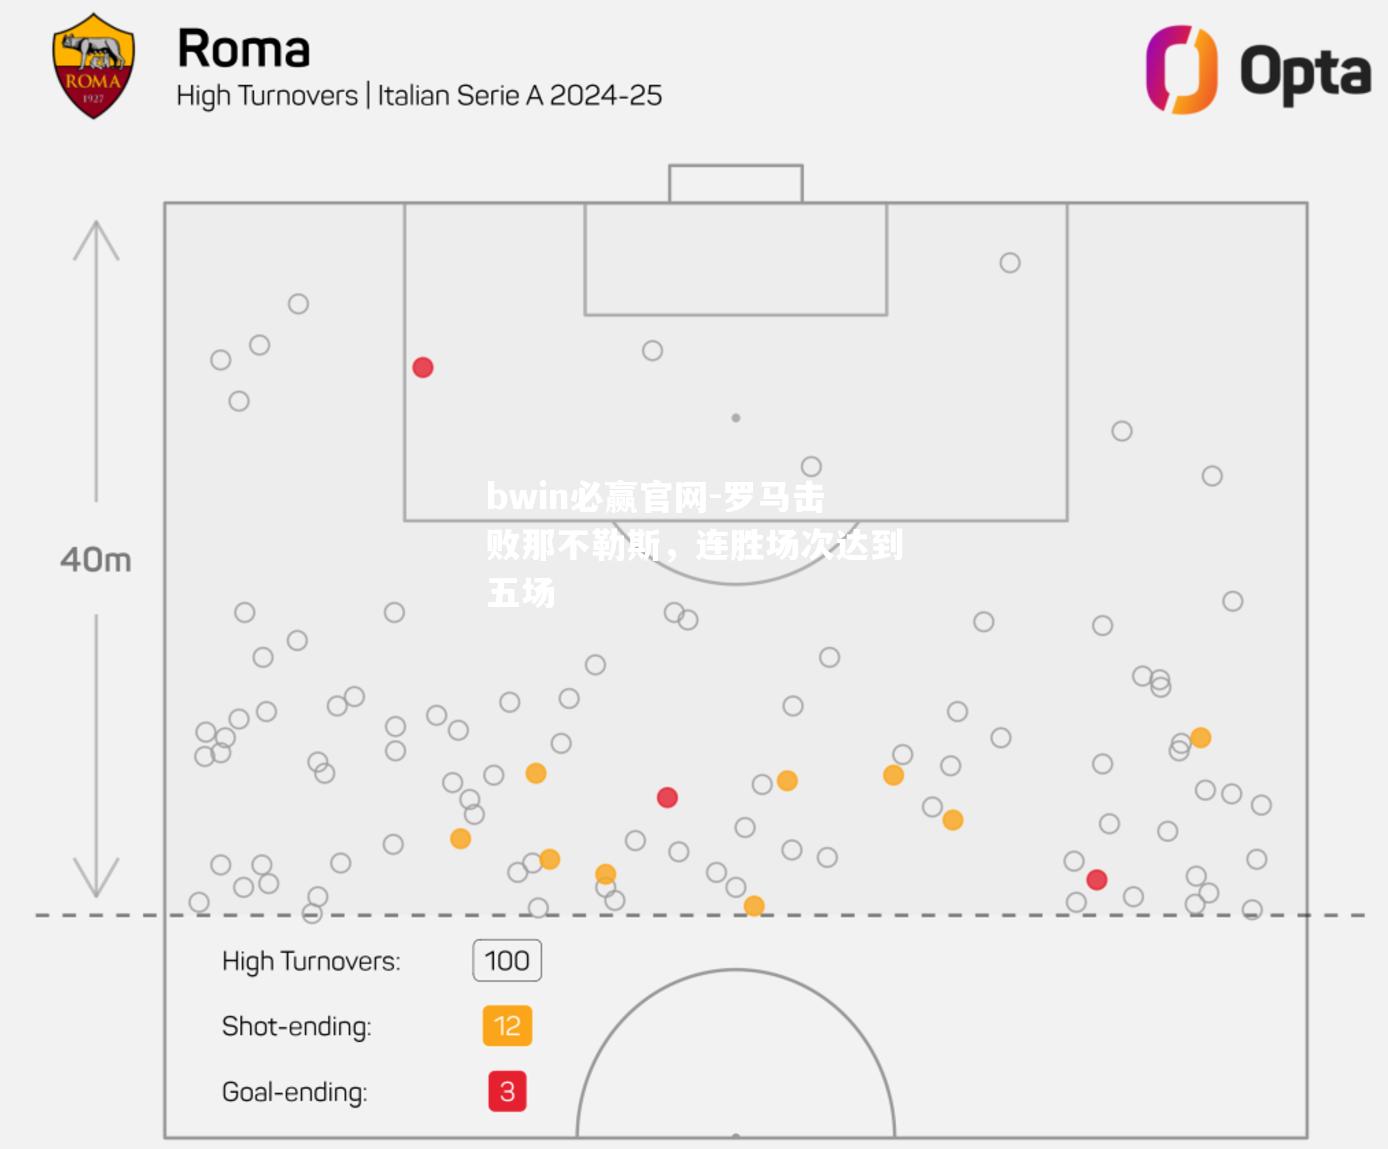
Task: Click the AS Roma club crest
Action: pos(93,66)
